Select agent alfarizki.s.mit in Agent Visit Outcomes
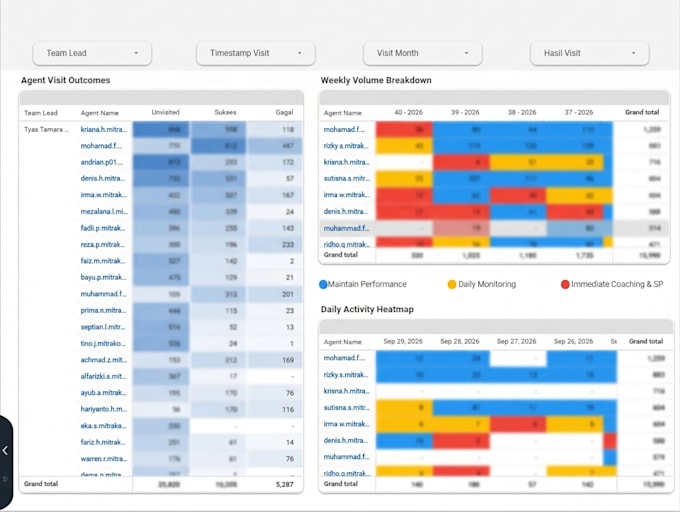 [x=104, y=376]
